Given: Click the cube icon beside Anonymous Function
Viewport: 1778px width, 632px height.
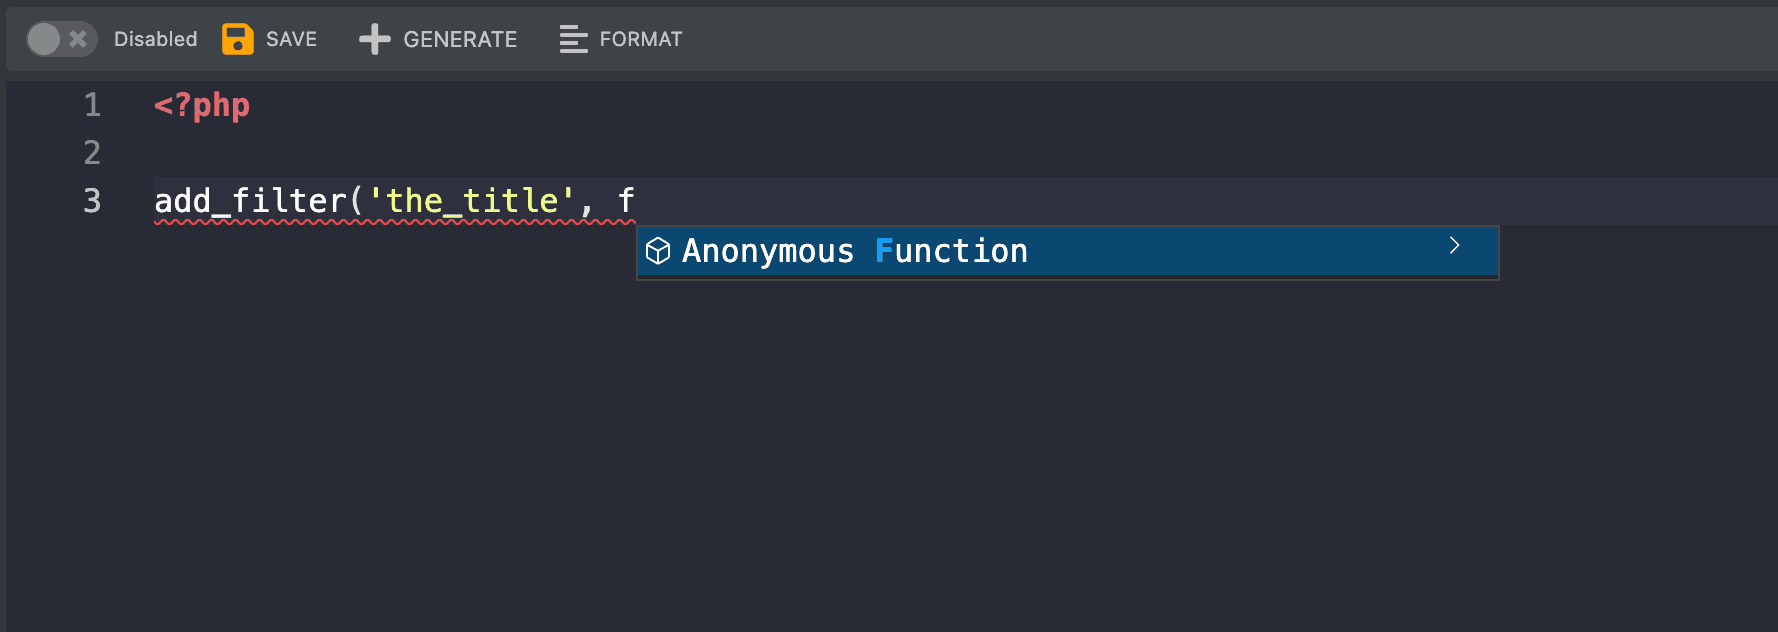Looking at the screenshot, I should [x=658, y=251].
